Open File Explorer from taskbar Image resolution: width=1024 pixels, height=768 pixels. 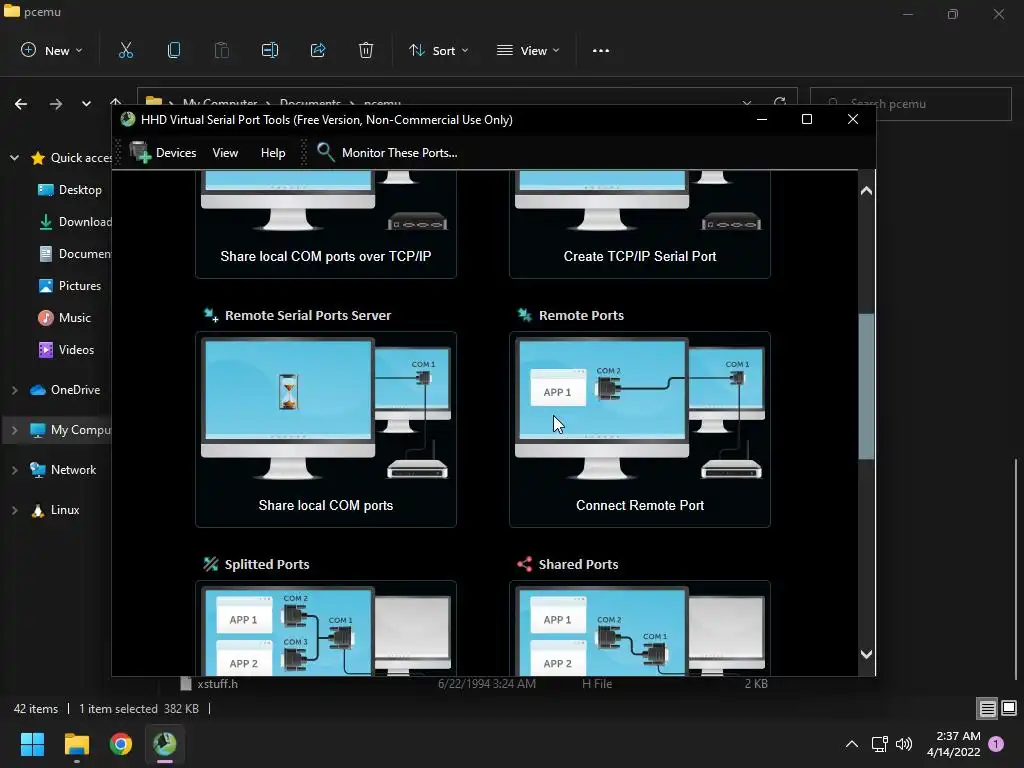pos(76,744)
